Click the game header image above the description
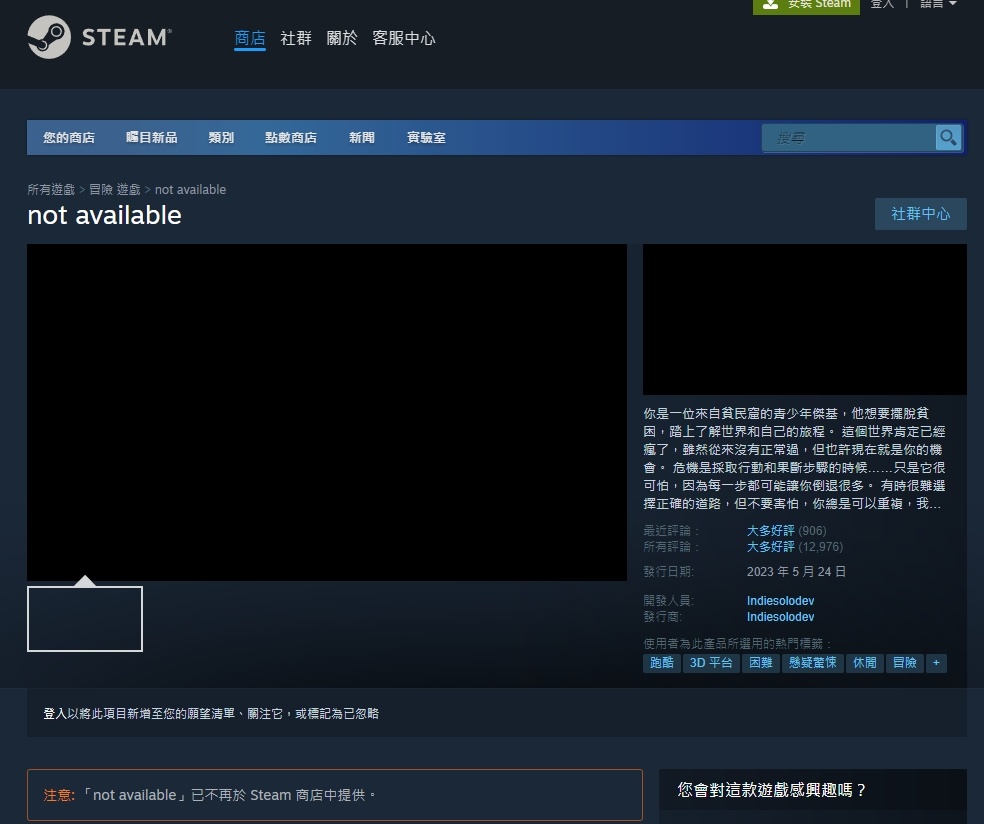Viewport: 984px width, 824px height. (x=805, y=319)
